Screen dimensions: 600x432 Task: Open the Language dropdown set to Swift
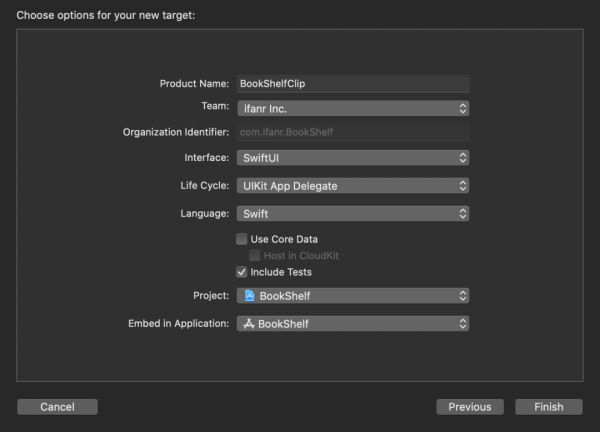350,214
